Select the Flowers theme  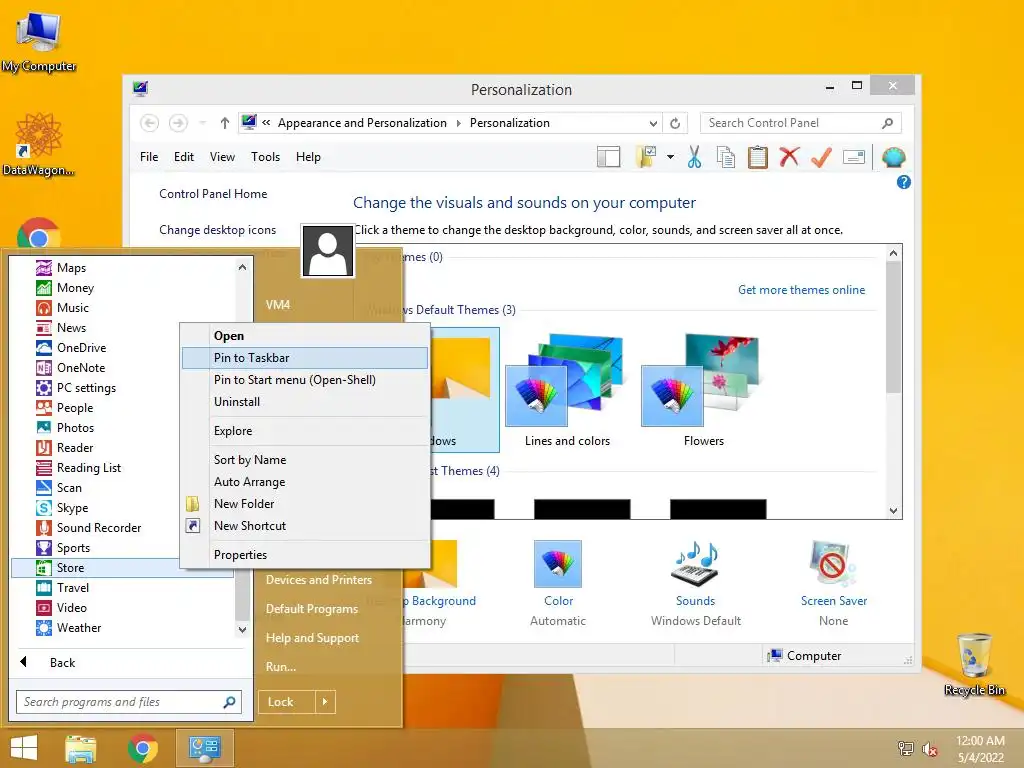703,391
